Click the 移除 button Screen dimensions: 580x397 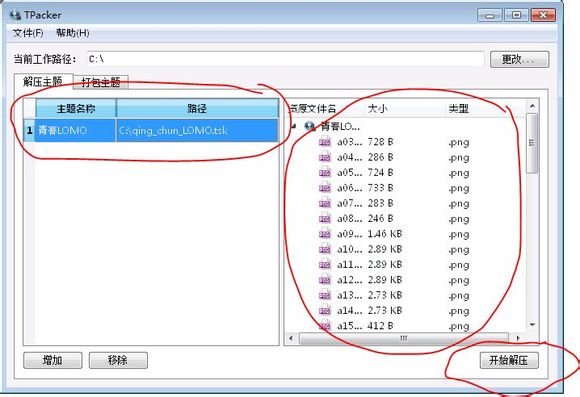[x=118, y=360]
